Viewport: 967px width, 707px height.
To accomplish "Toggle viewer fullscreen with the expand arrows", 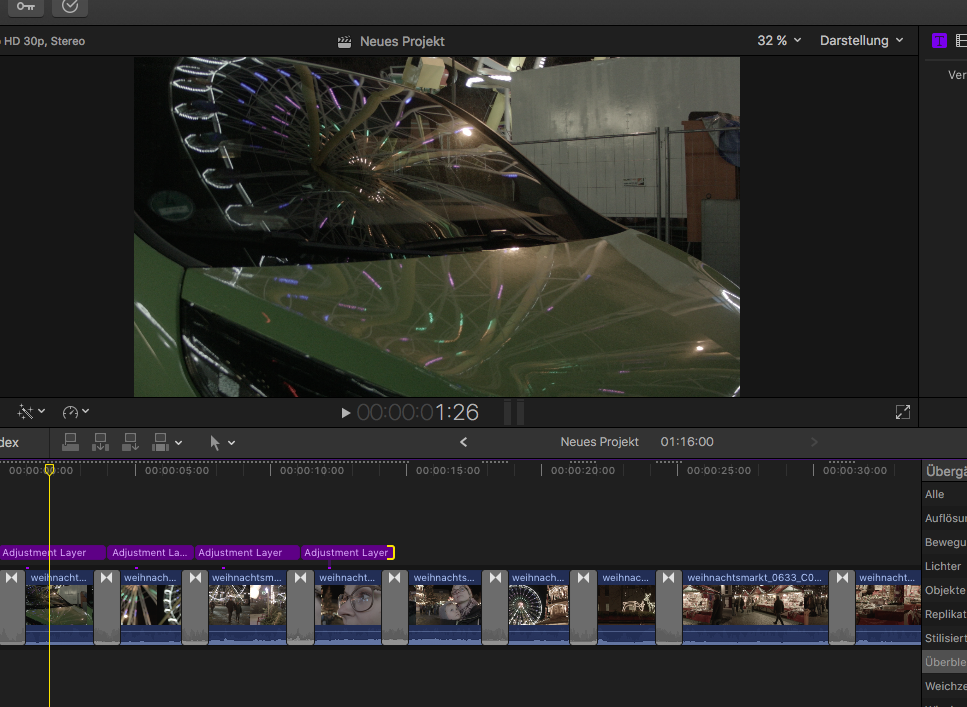I will coord(902,412).
